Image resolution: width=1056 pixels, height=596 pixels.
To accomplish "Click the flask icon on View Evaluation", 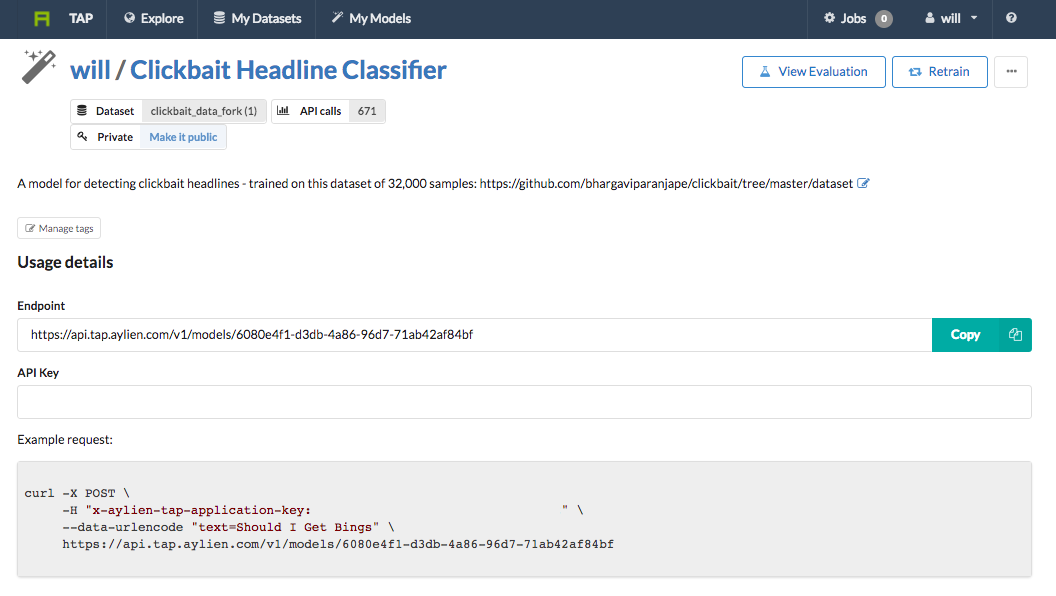I will [765, 71].
